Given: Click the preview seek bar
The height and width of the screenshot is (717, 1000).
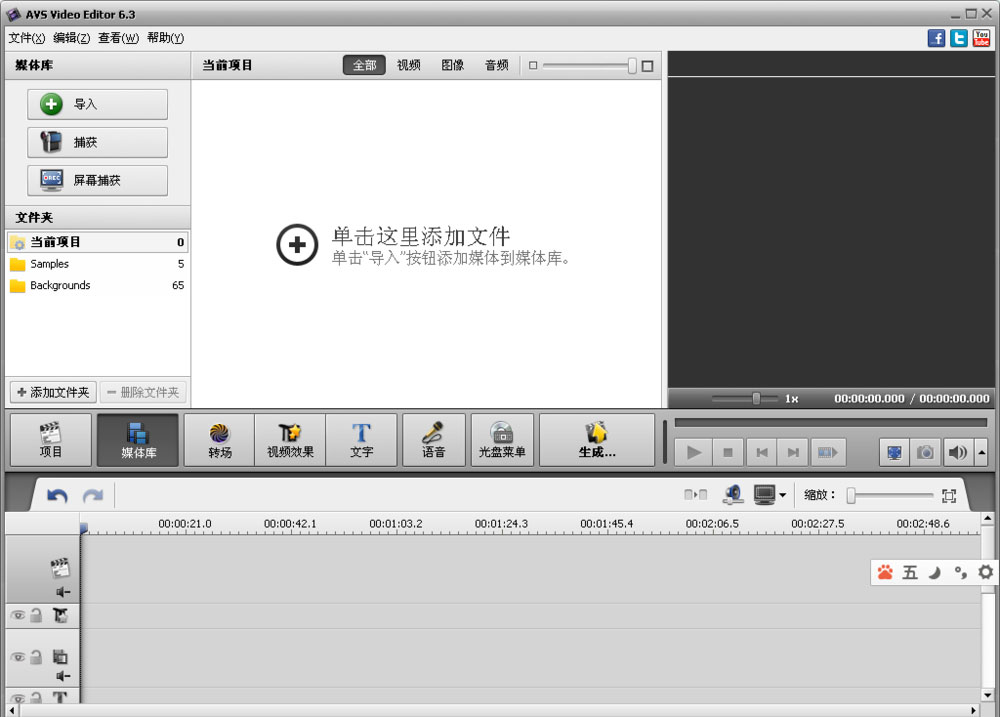Looking at the screenshot, I should pyautogui.click(x=831, y=422).
